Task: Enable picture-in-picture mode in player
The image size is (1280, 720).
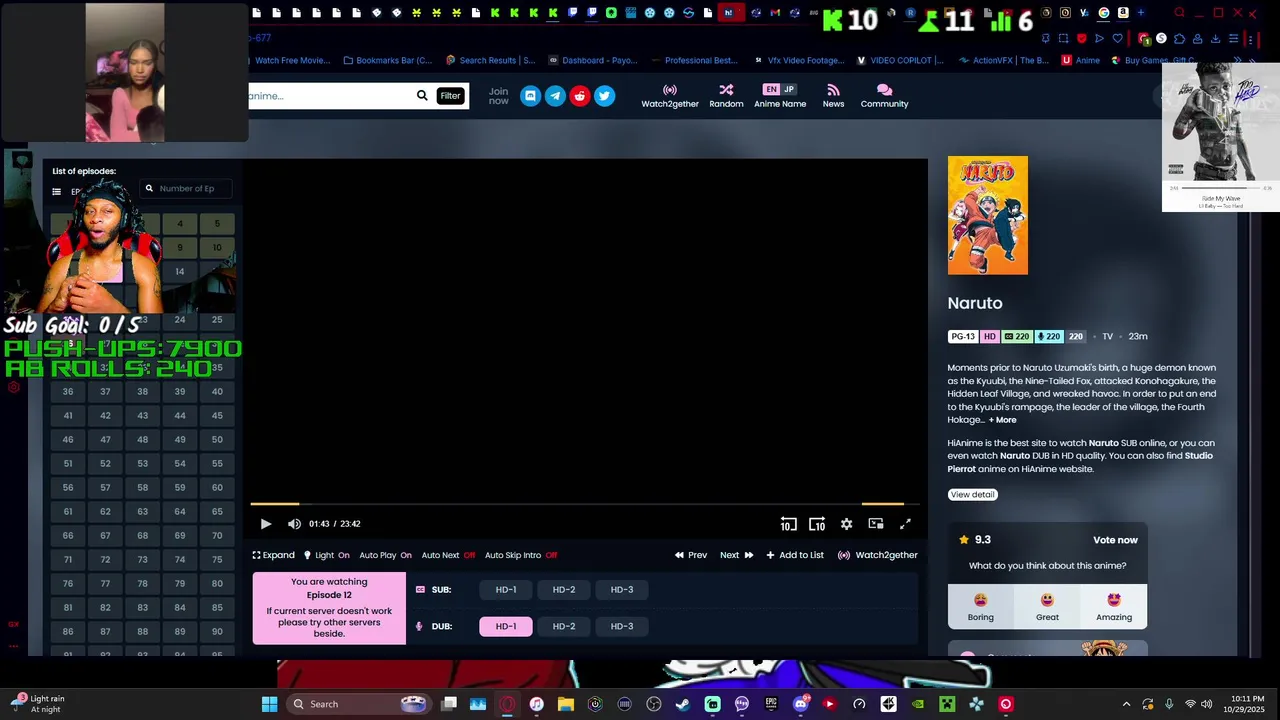Action: coord(876,524)
